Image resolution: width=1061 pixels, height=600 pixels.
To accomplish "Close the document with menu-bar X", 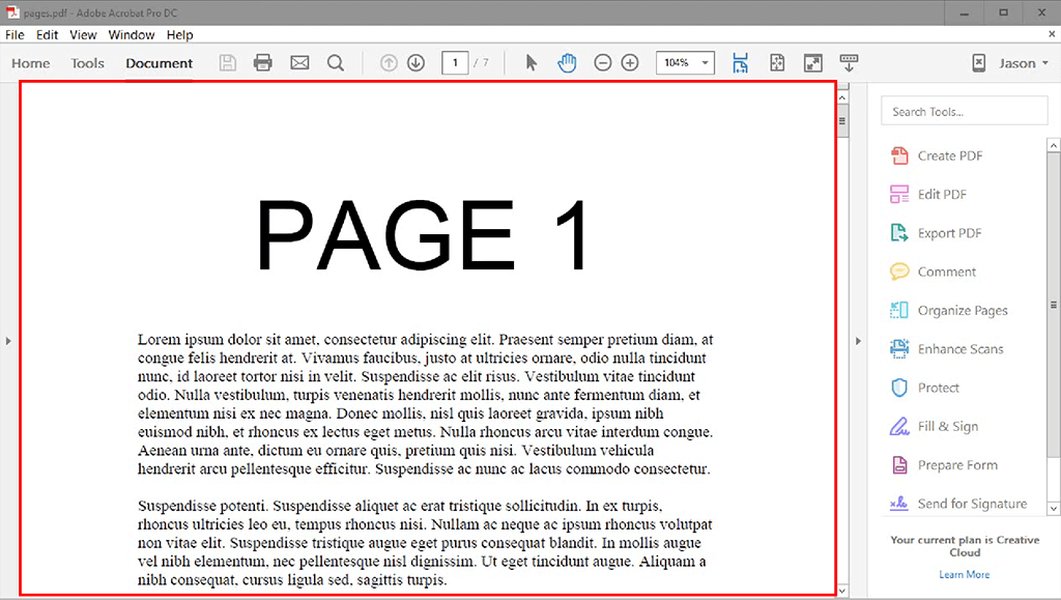I will (1052, 34).
